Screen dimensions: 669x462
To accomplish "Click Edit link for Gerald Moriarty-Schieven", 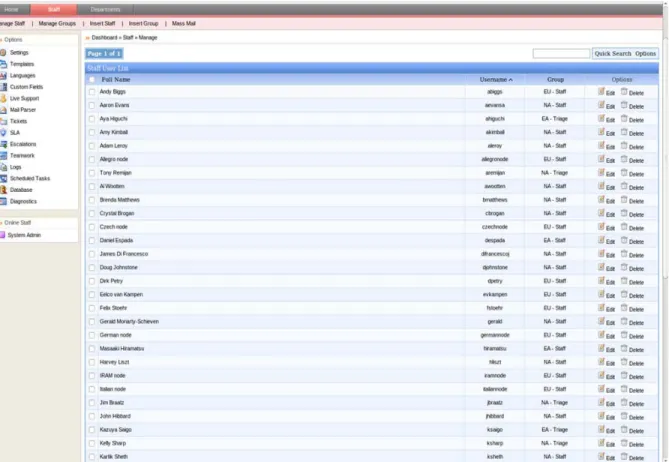I will (x=611, y=323).
